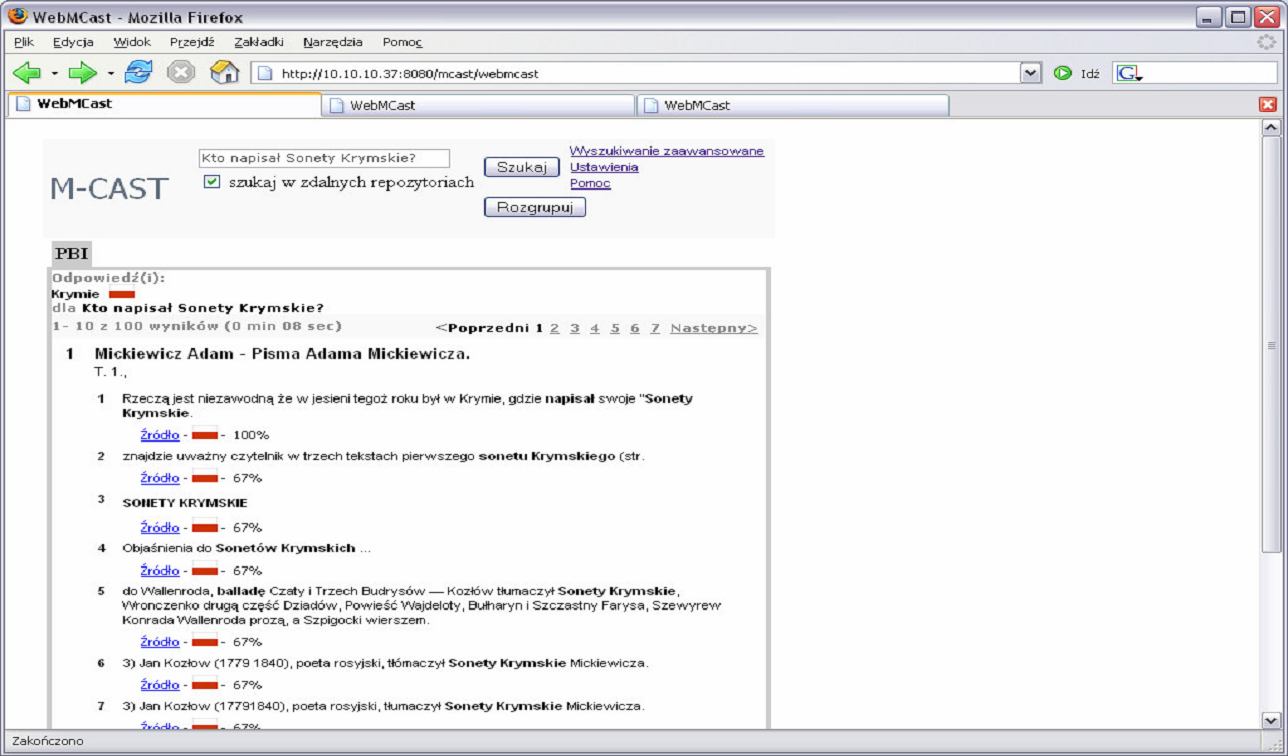Open the Przejdź menu
The image size is (1288, 756).
pos(192,42)
